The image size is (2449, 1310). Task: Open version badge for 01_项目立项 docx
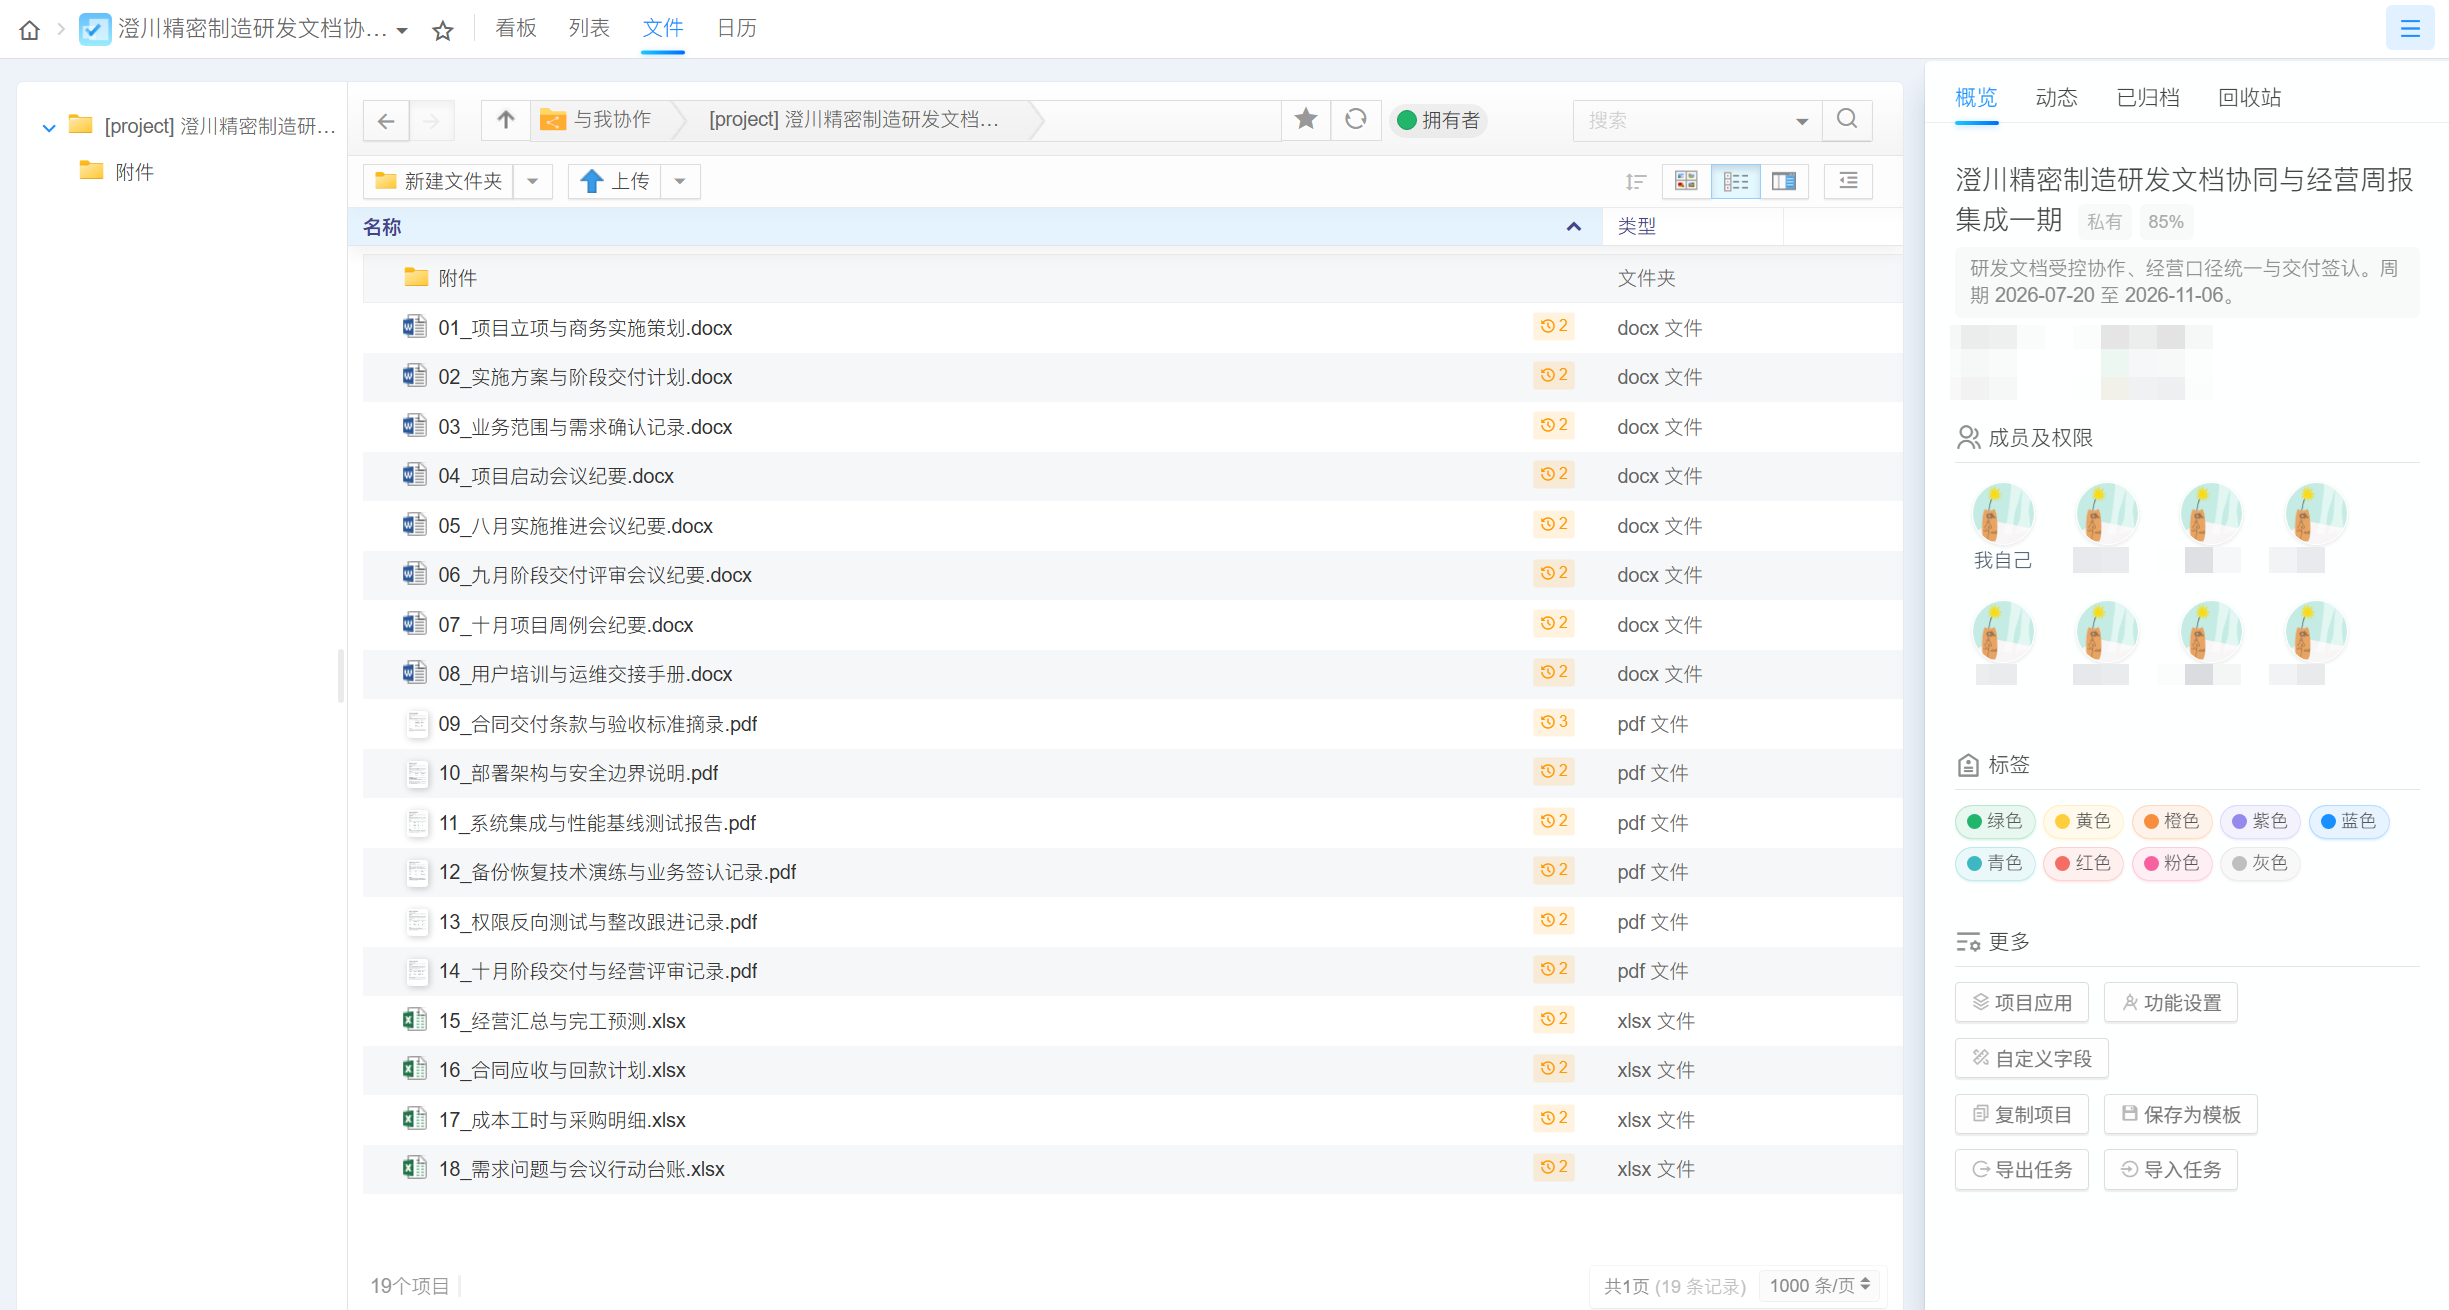(x=1554, y=326)
